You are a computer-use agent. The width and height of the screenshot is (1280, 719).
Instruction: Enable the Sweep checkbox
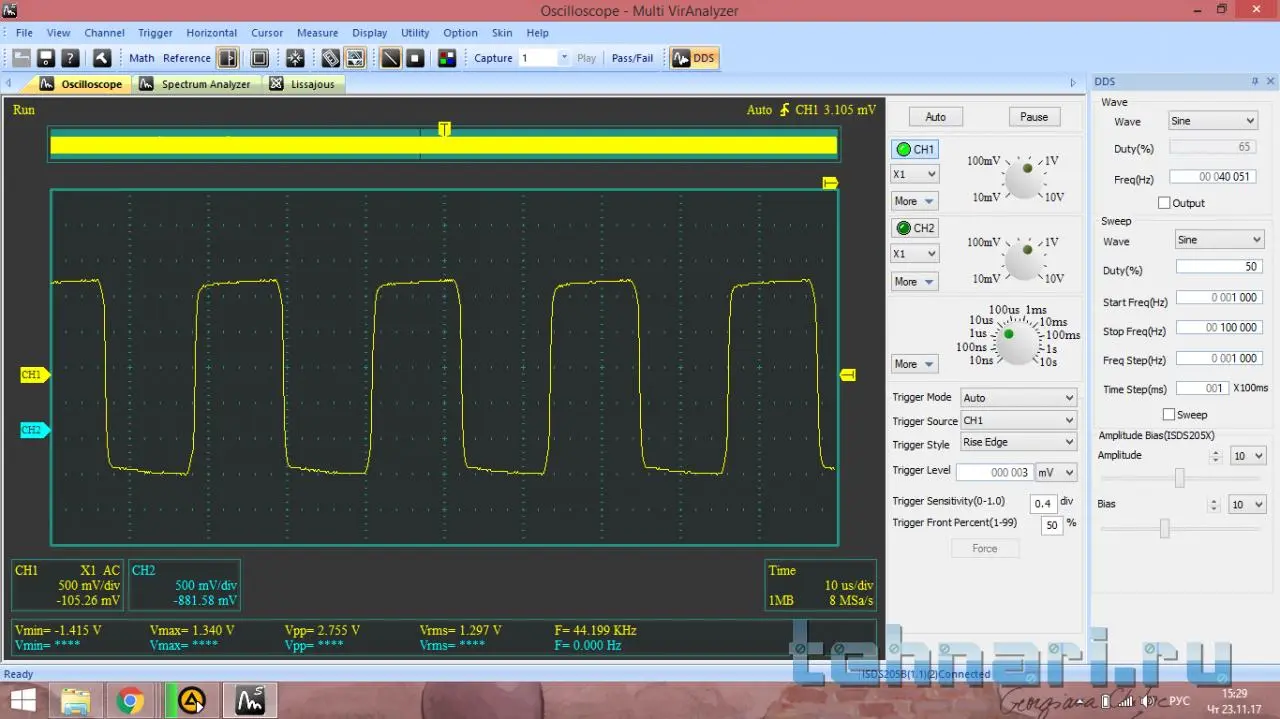[x=1169, y=414]
